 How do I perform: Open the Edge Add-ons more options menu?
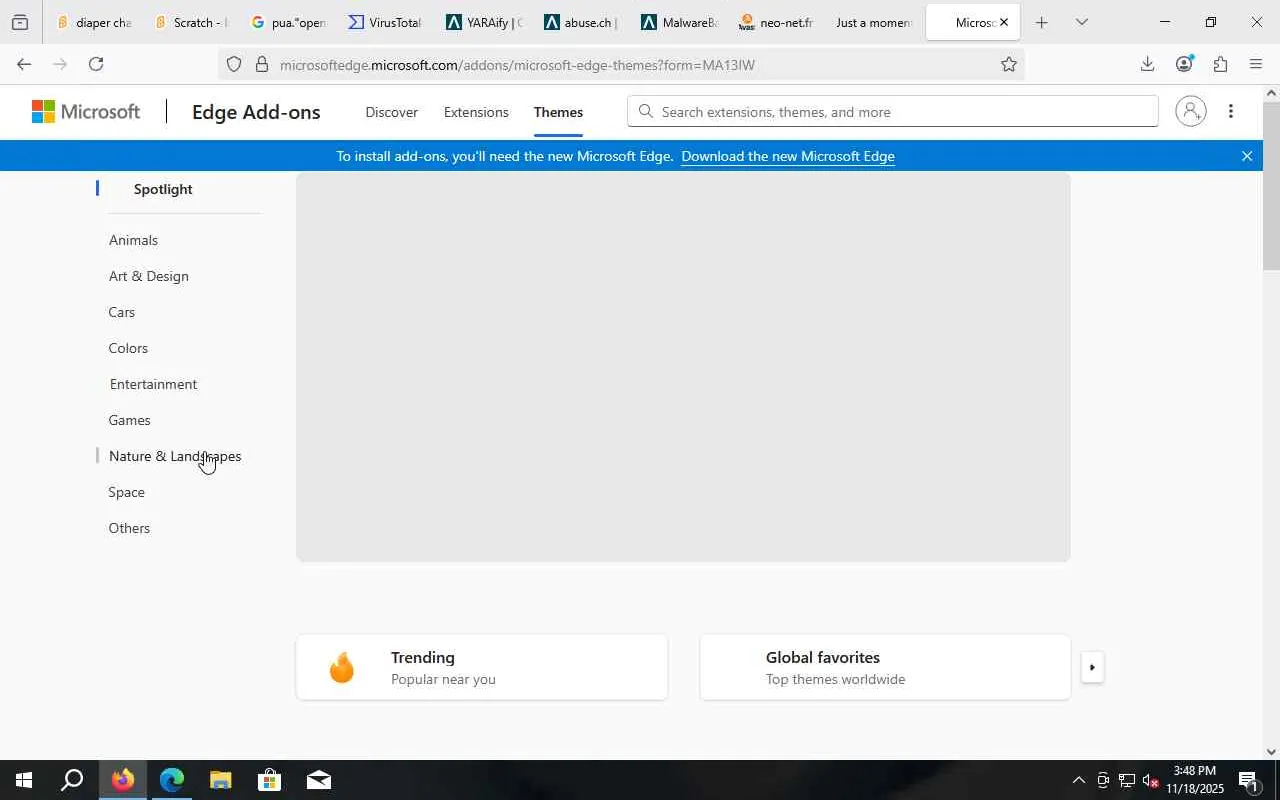[1231, 111]
